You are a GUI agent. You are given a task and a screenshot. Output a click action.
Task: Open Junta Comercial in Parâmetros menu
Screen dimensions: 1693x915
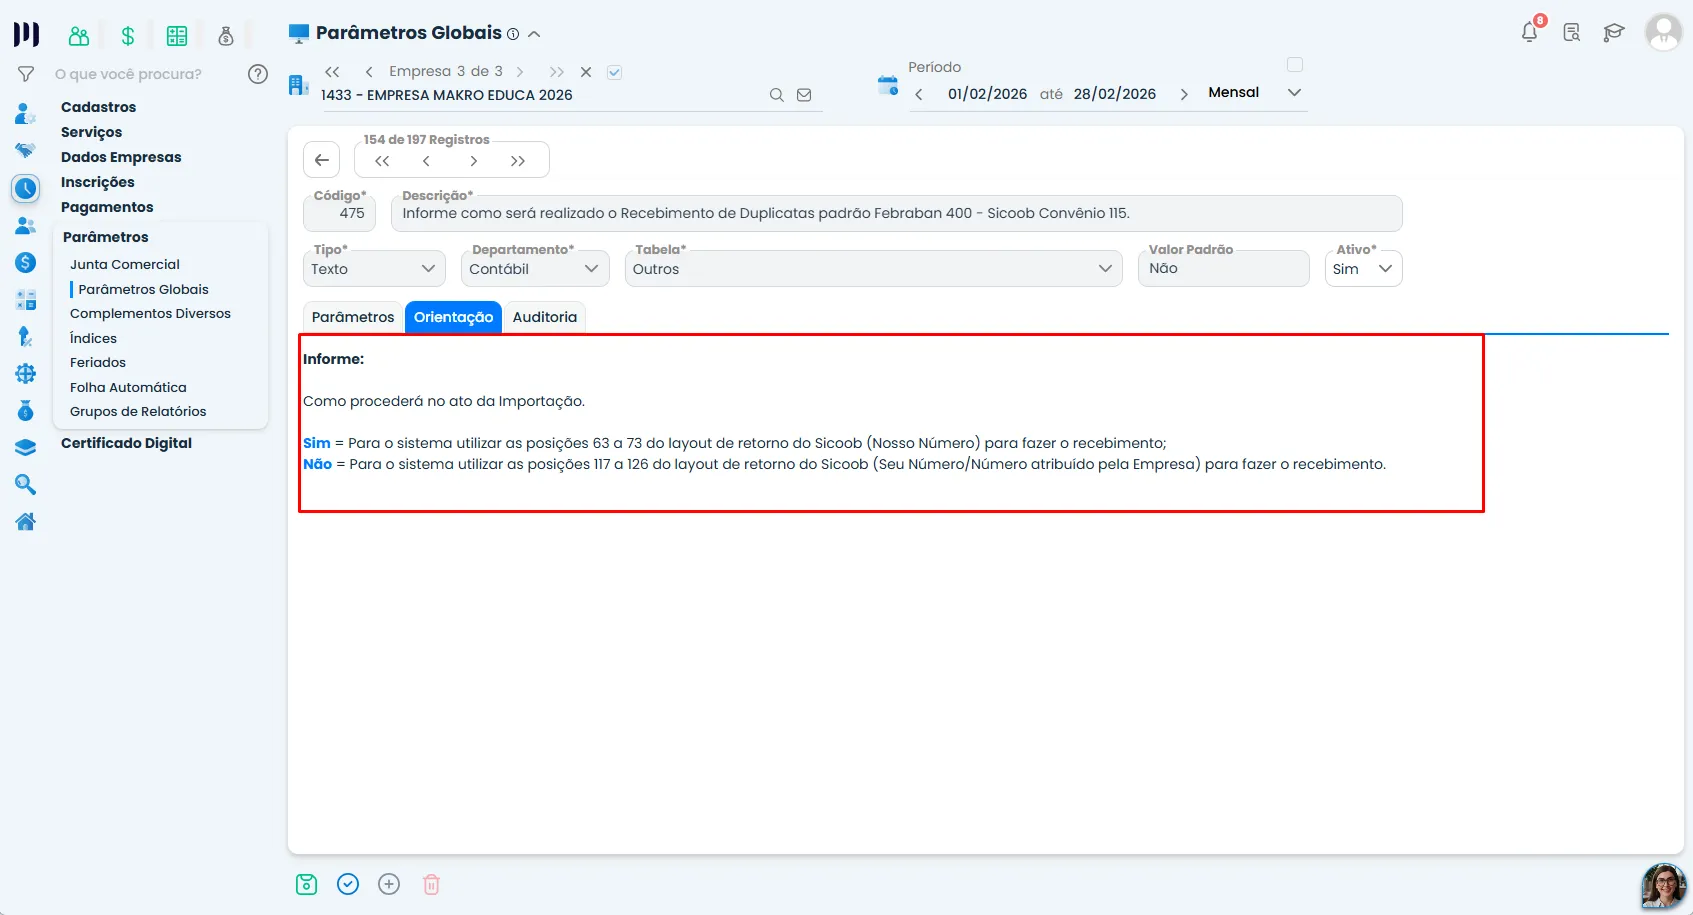point(125,264)
